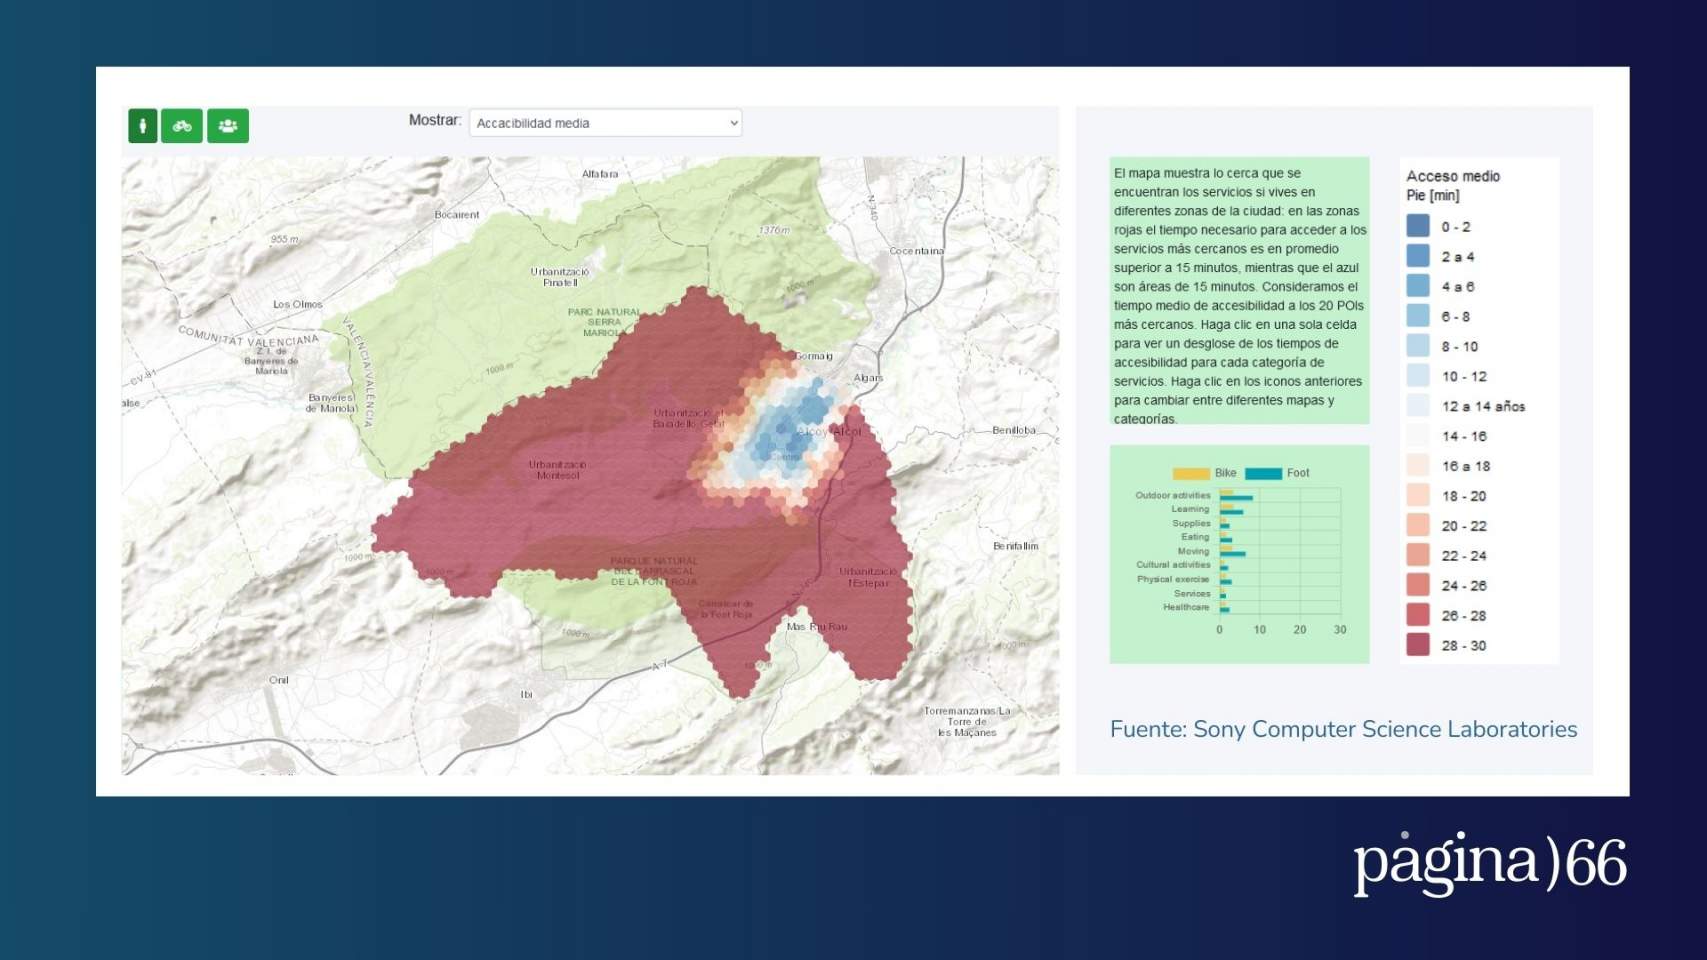Click the Cocentaina label on the map
The width and height of the screenshot is (1707, 960).
[916, 251]
